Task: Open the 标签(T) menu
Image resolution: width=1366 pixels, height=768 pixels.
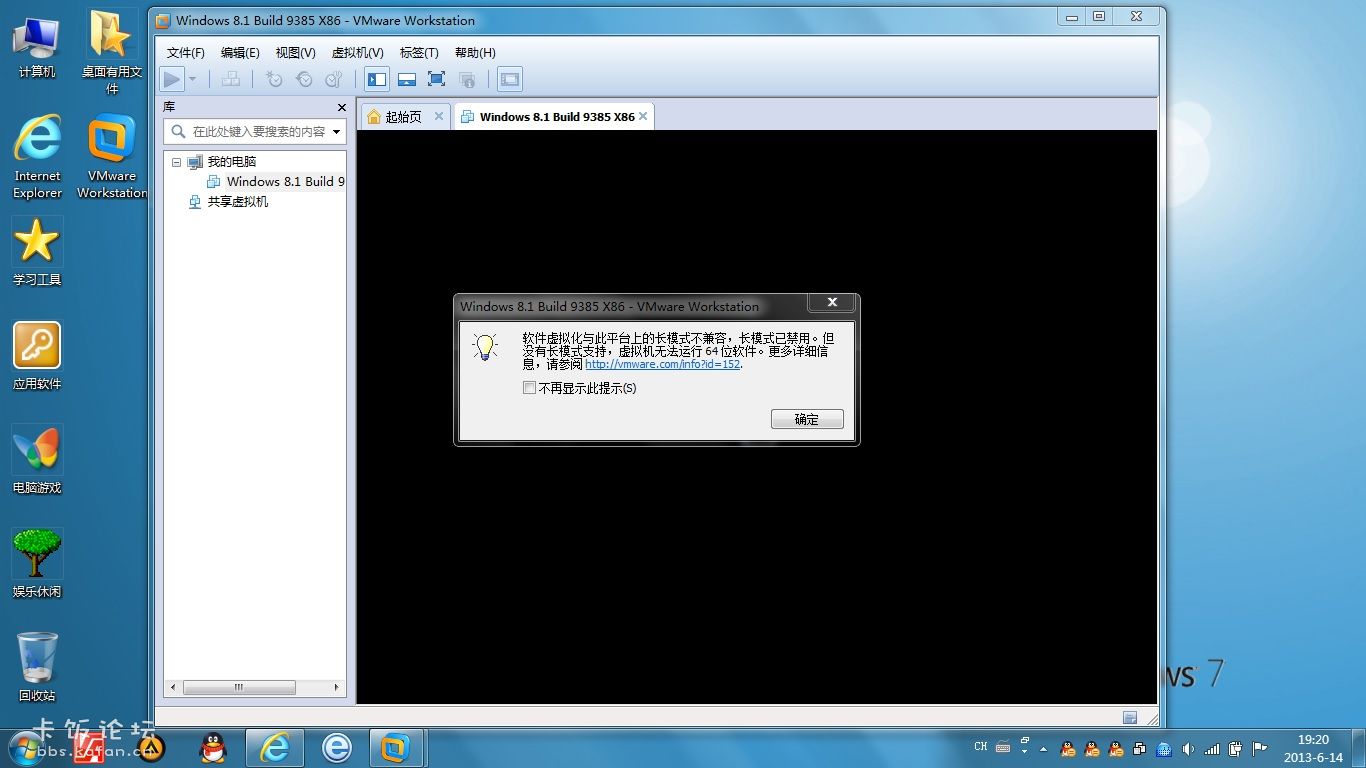Action: pyautogui.click(x=419, y=53)
